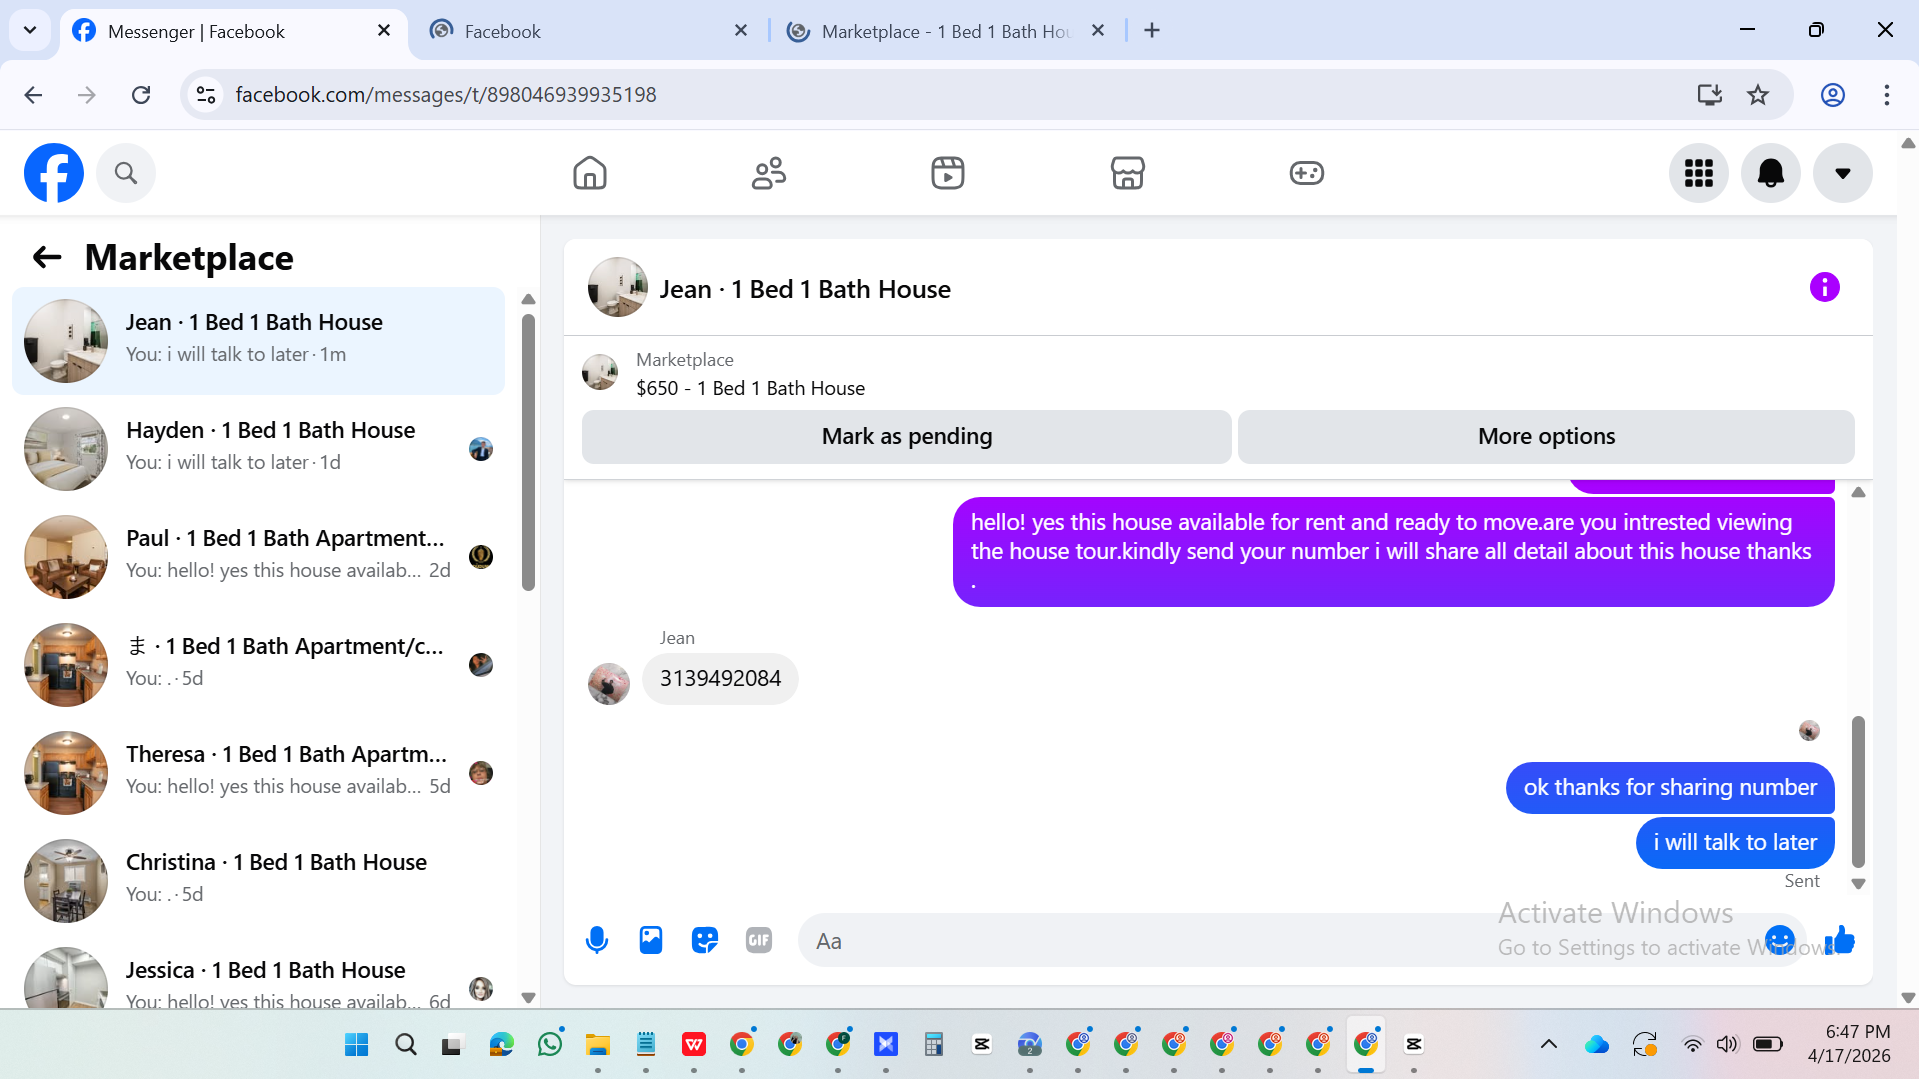Click Jean's avatar beside phone number message
Image resolution: width=1919 pixels, height=1079 pixels.
pos(609,684)
